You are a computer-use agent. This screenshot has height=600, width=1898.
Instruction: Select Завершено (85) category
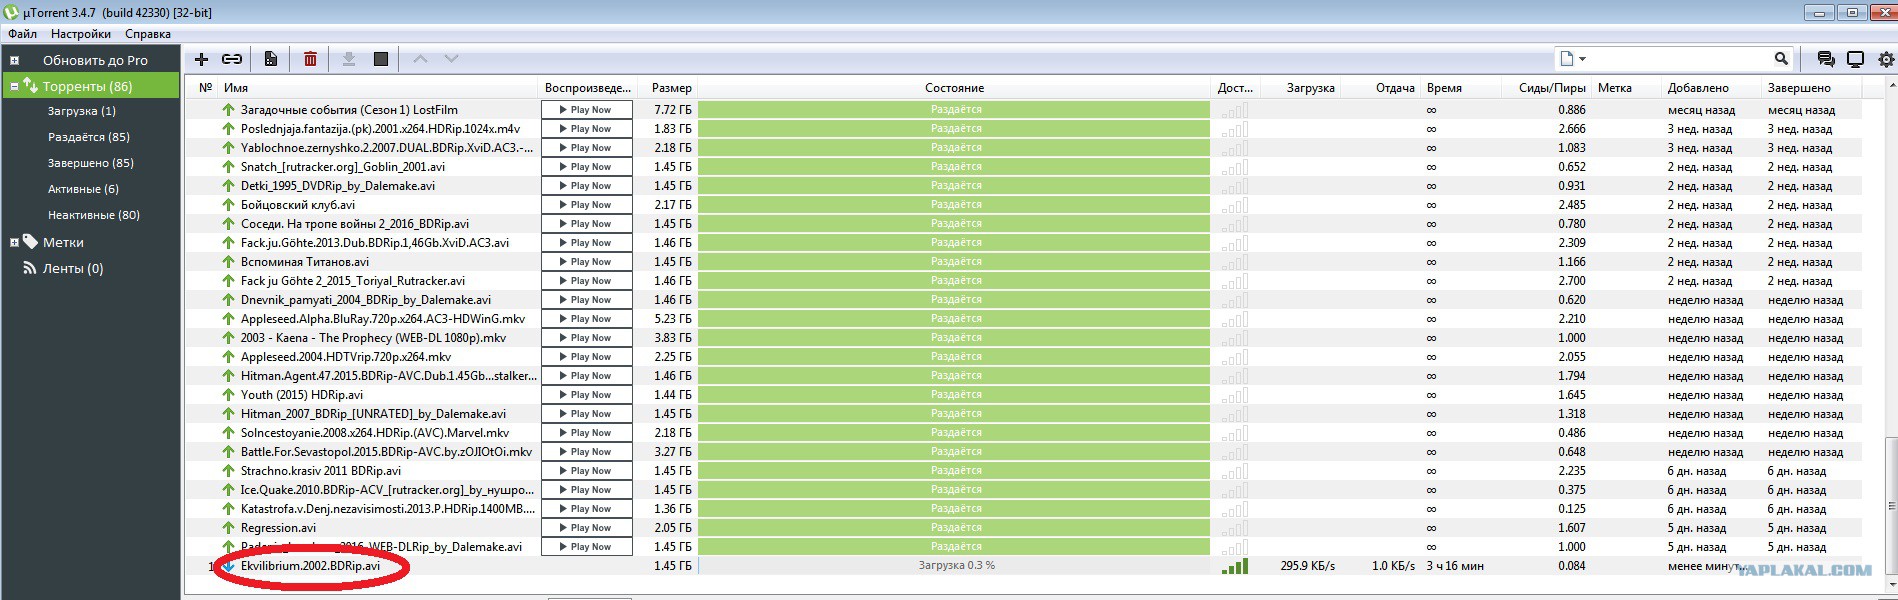click(x=91, y=163)
